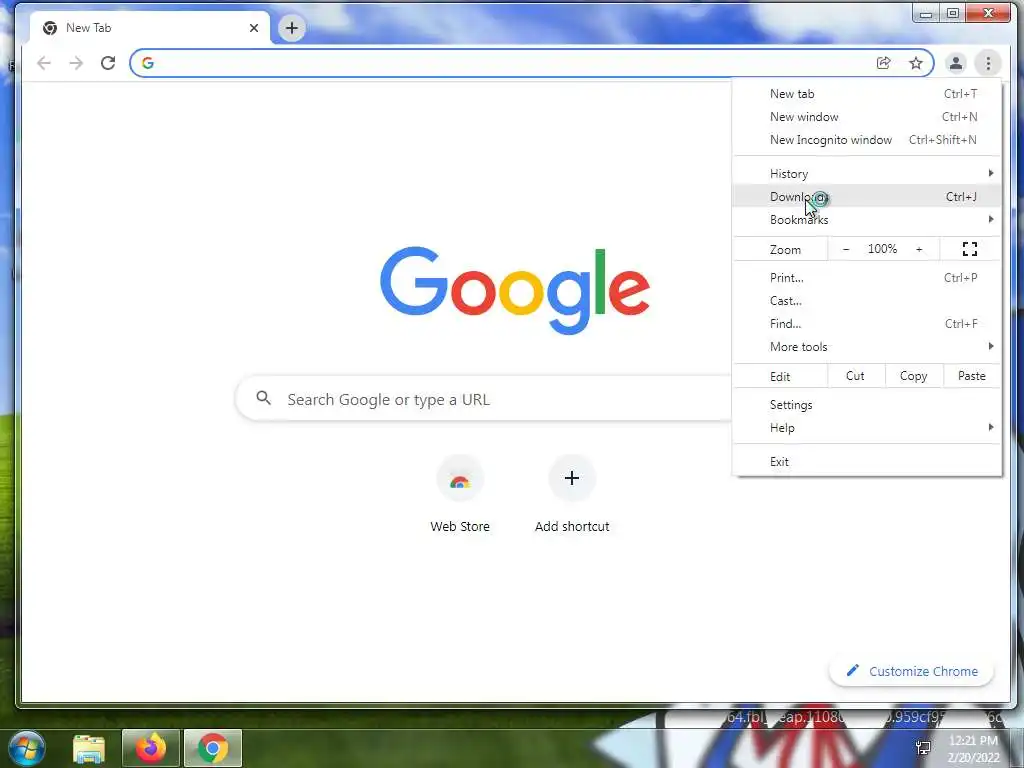This screenshot has height=768, width=1024.
Task: Select Cast... in the menu
Action: (867, 300)
